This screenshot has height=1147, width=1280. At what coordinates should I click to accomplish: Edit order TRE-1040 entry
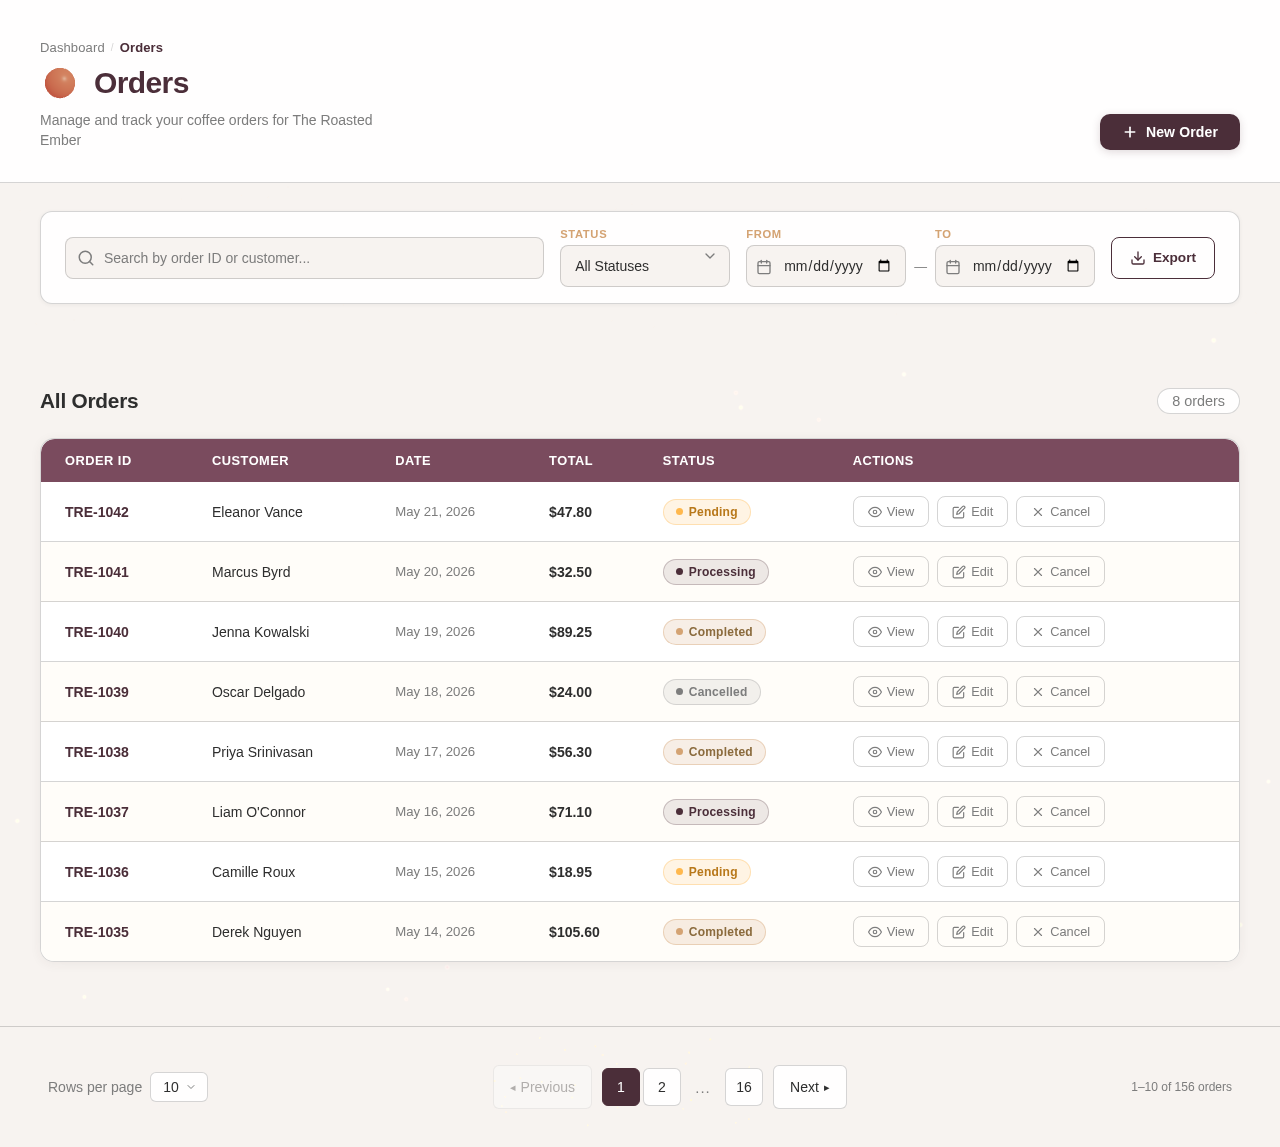(972, 632)
